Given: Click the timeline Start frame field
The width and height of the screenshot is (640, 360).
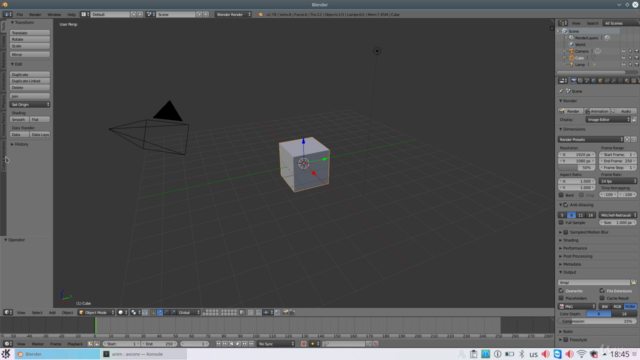Looking at the screenshot, I should point(122,344).
